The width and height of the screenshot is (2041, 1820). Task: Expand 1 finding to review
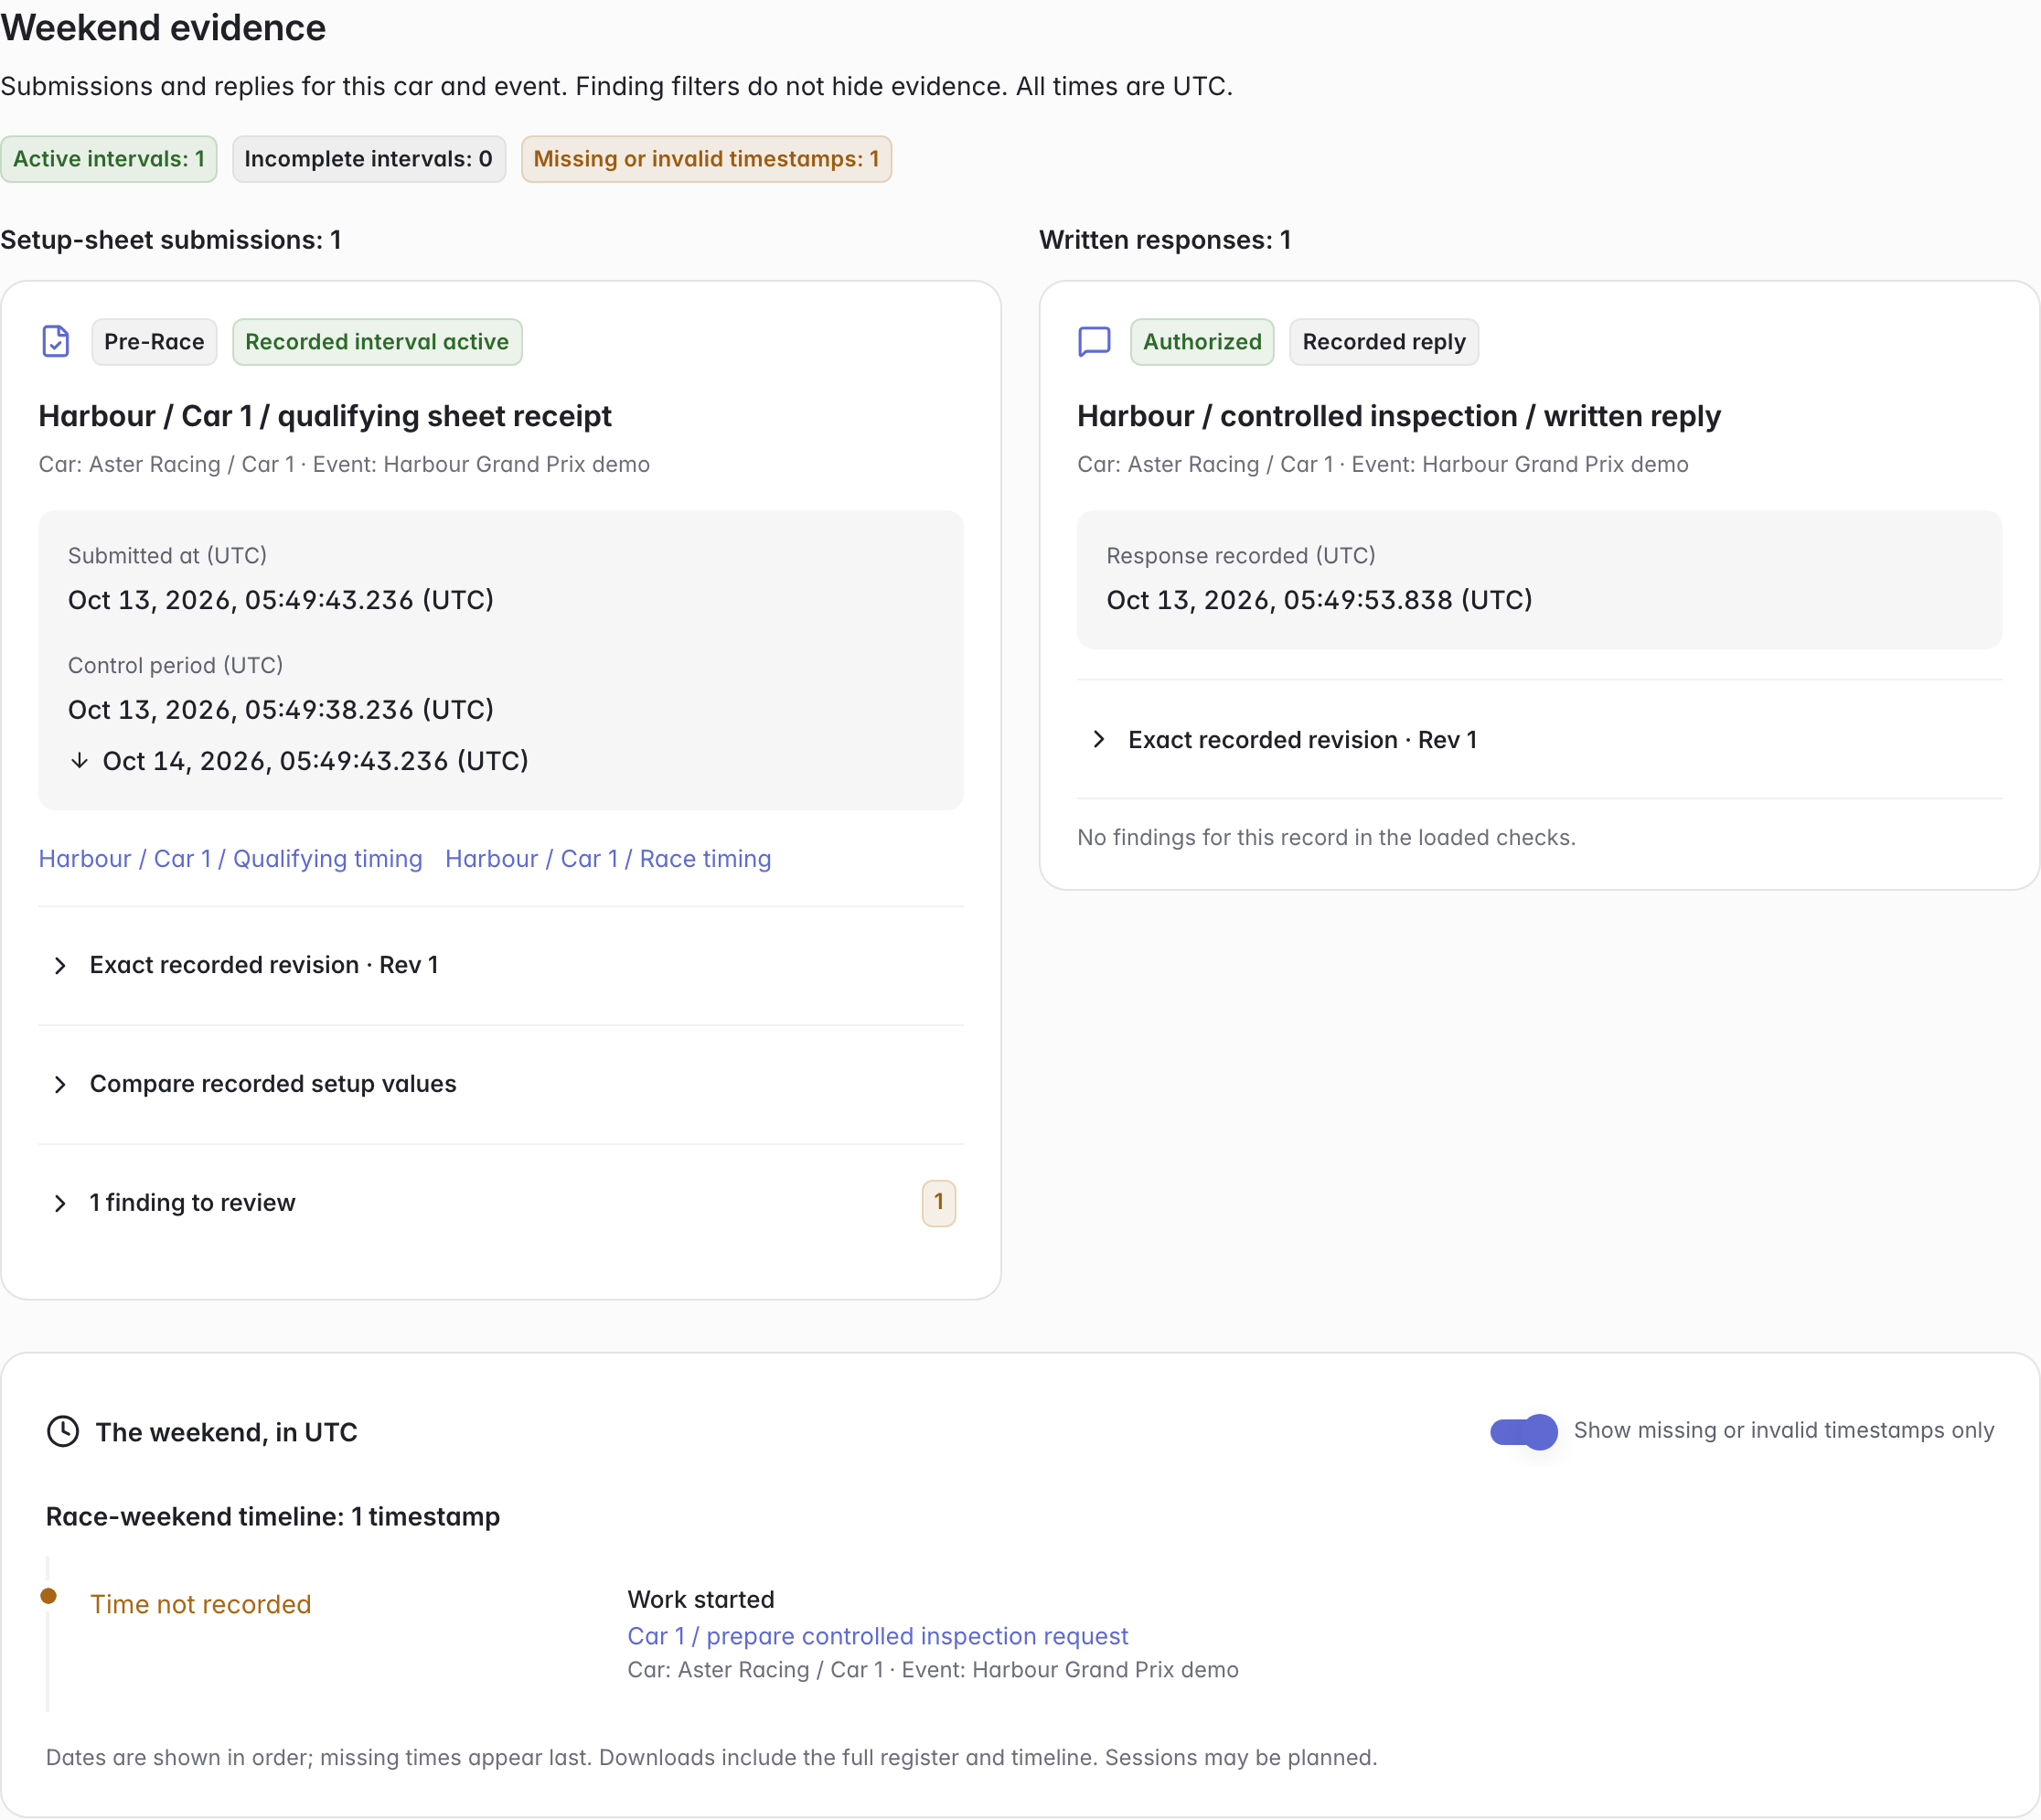coord(501,1203)
